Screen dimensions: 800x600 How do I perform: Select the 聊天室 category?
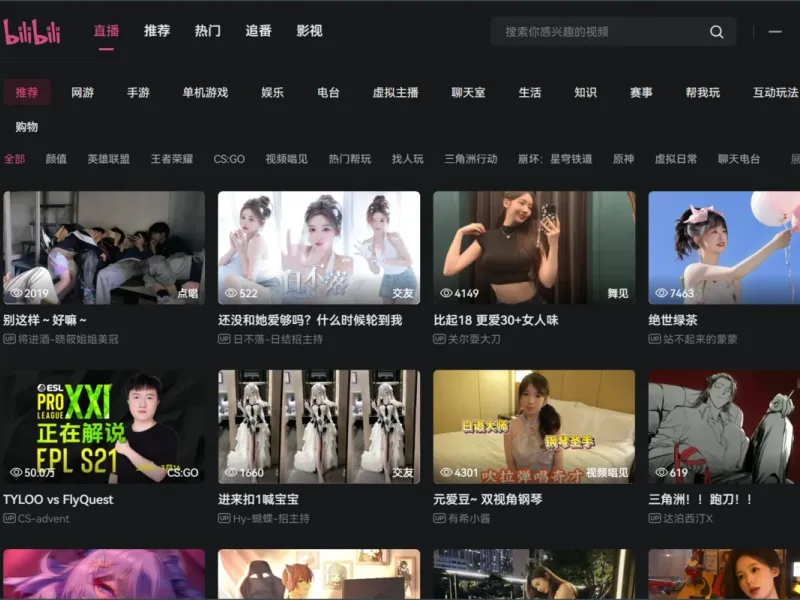coord(468,92)
